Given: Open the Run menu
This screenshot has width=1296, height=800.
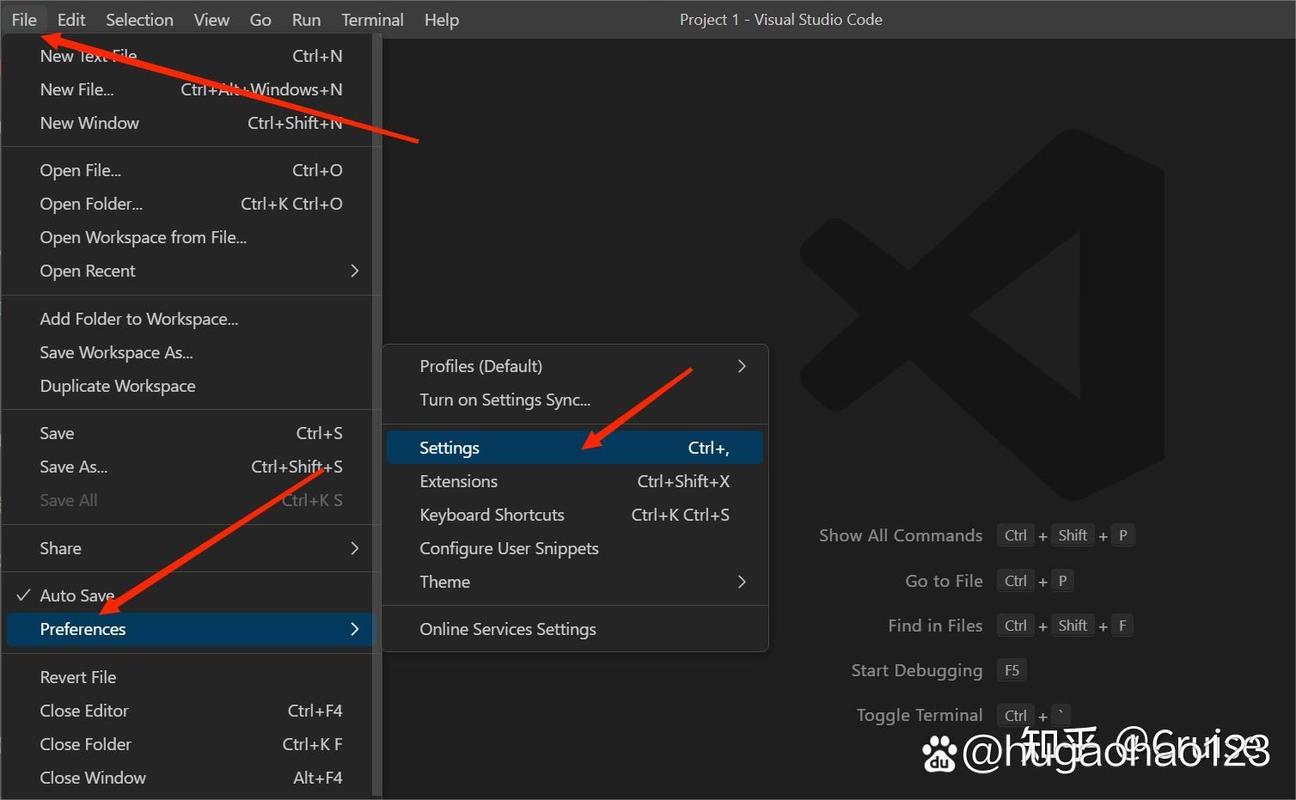Looking at the screenshot, I should click(x=305, y=19).
